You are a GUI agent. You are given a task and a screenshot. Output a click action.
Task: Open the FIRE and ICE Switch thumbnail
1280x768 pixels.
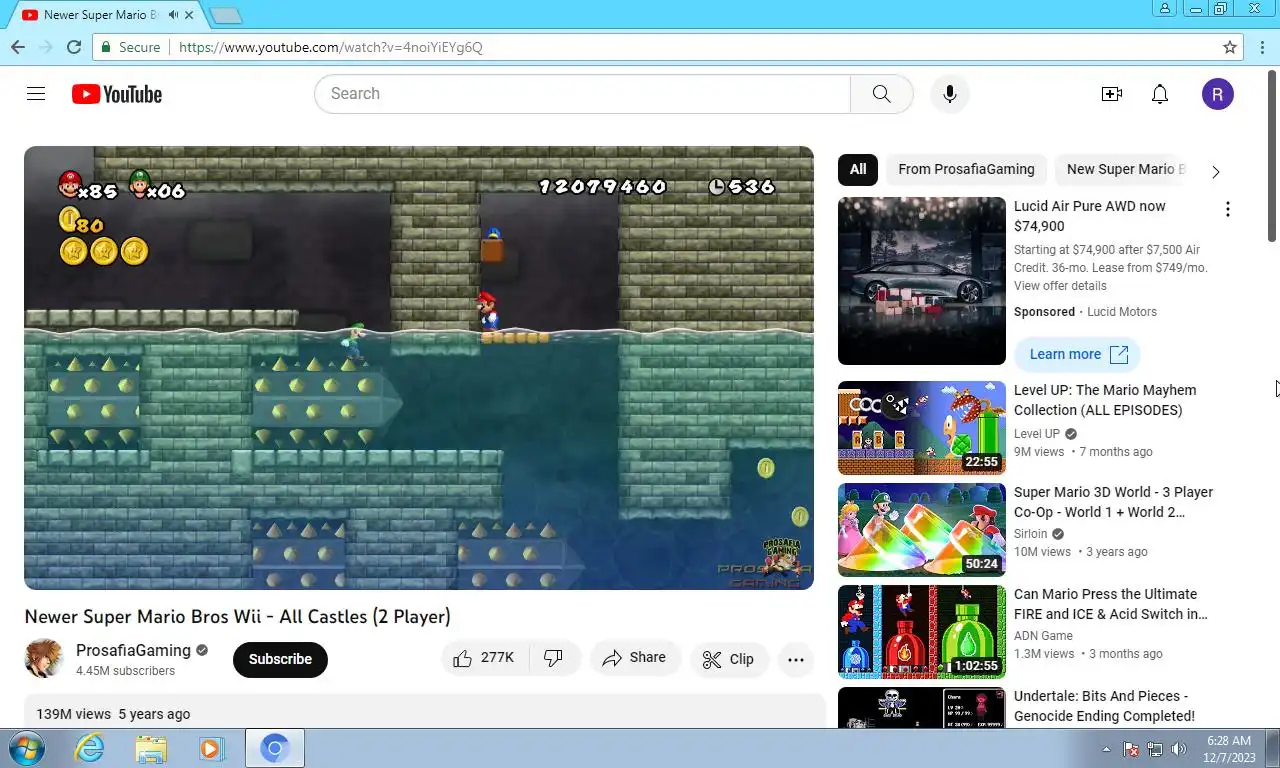point(922,632)
